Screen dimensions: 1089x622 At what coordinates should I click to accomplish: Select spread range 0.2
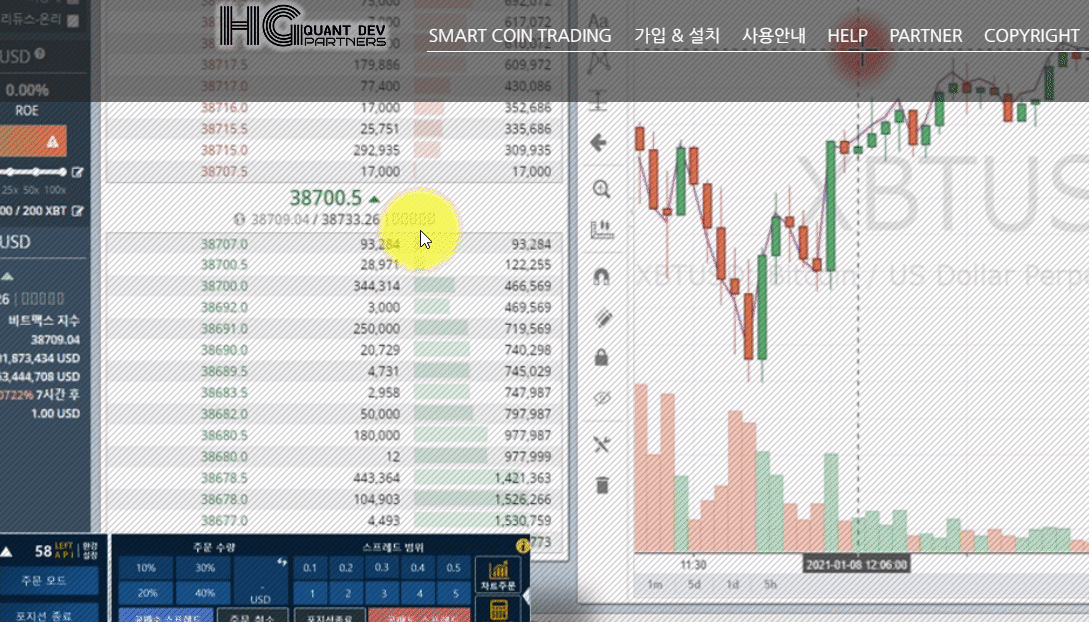click(x=346, y=568)
